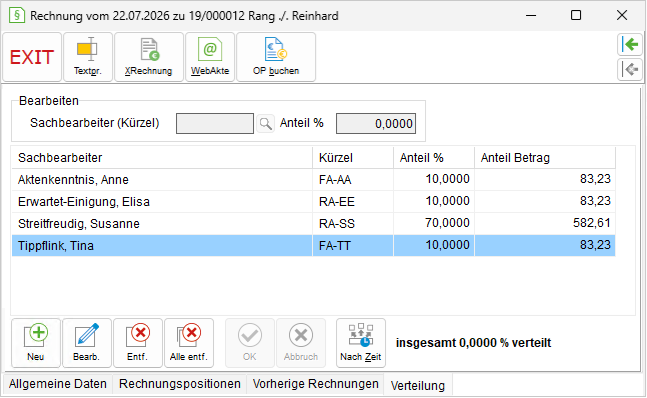Distribute shares using Nach Zeit
This screenshot has width=647, height=398.
point(361,343)
